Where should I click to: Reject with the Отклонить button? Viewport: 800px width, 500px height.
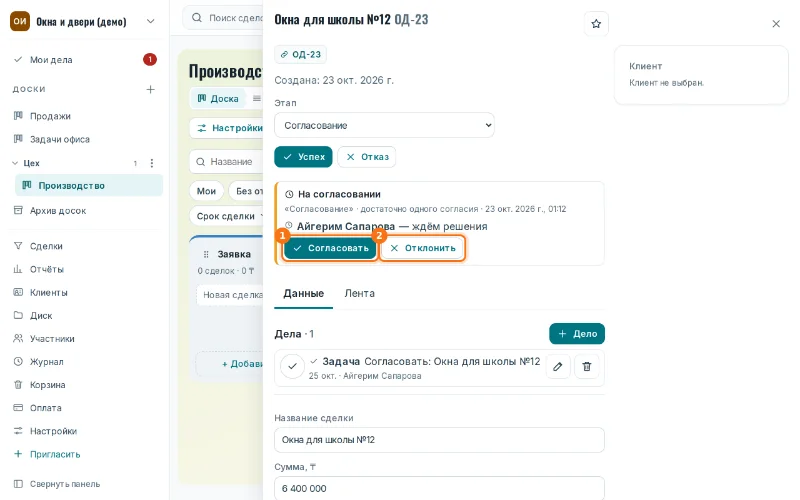tap(422, 248)
